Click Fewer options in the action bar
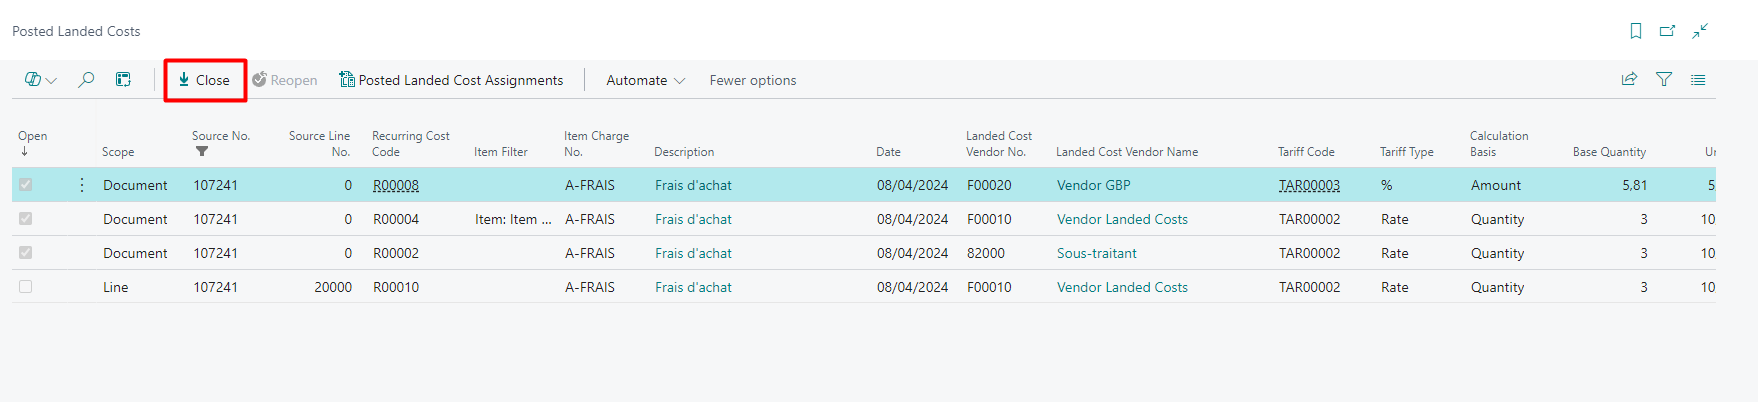1758x402 pixels. [752, 80]
